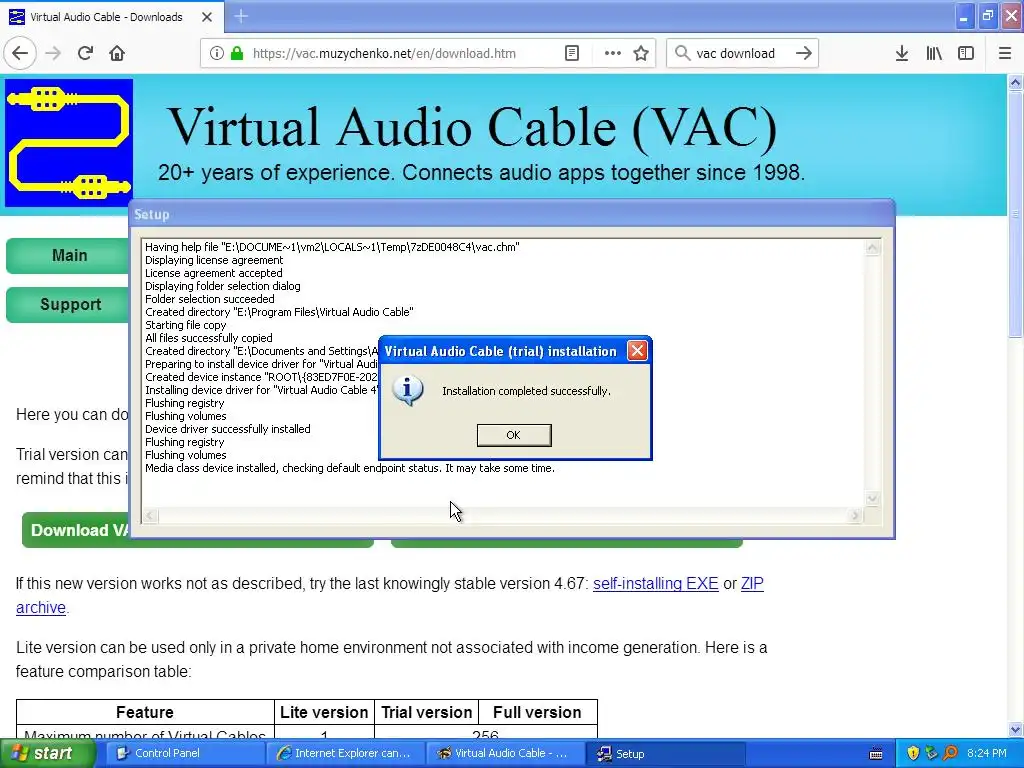Switch to Setup taskbar button
The width and height of the screenshot is (1024, 768).
coord(666,753)
